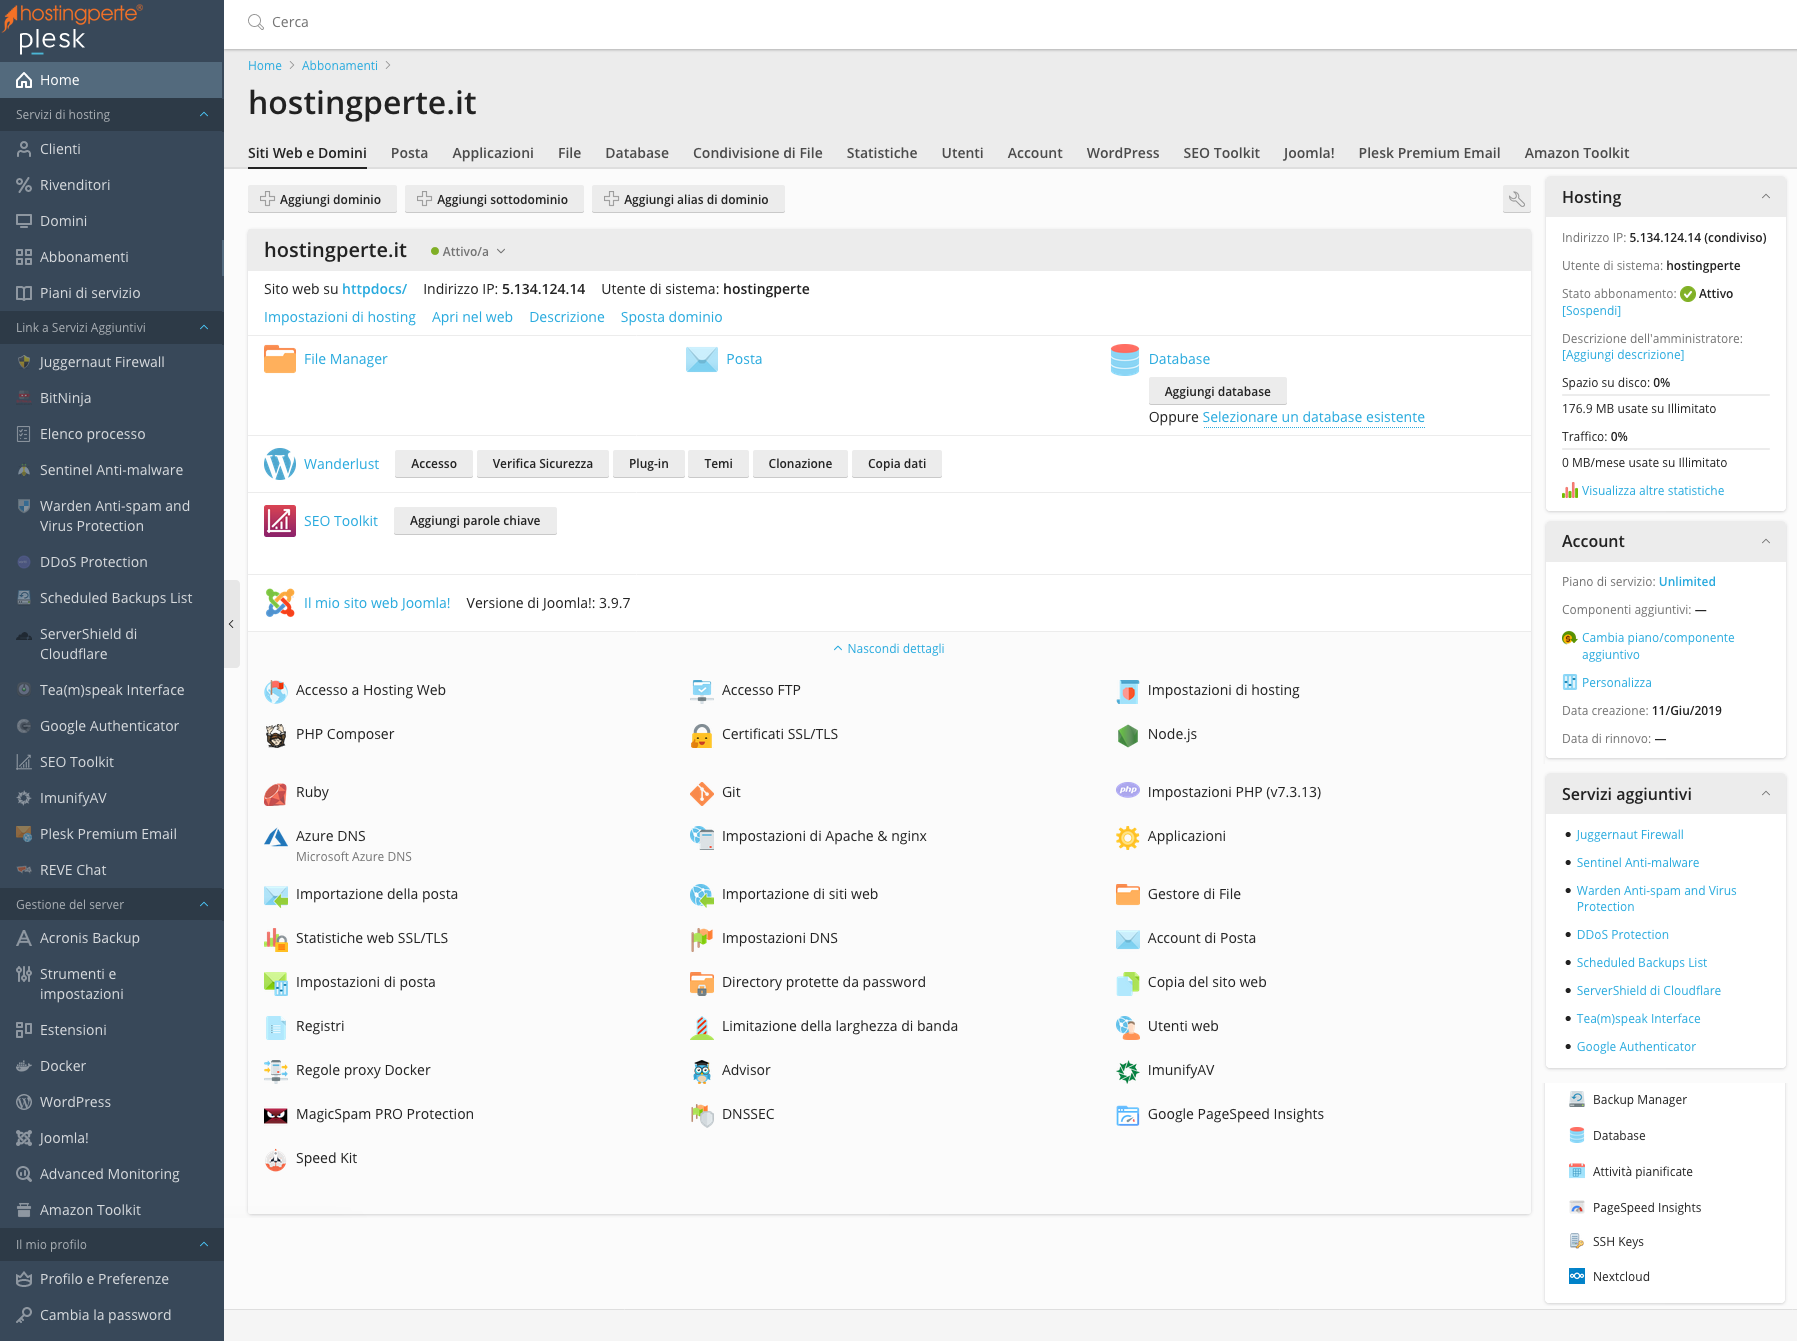
Task: Collapse the Servizi di hosting sidebar section
Action: coord(204,115)
